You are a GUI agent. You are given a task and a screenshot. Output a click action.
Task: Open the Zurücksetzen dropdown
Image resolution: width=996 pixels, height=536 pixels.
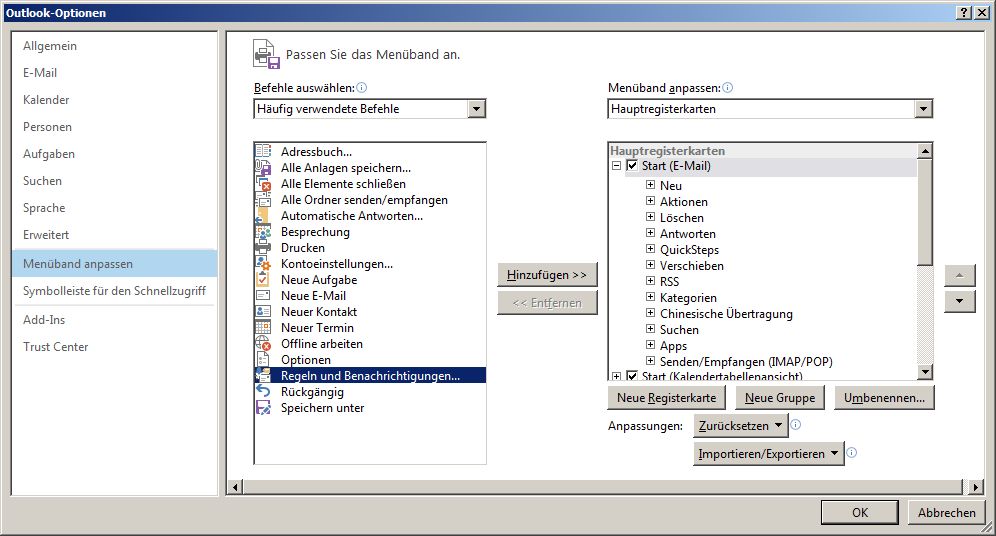coord(741,425)
